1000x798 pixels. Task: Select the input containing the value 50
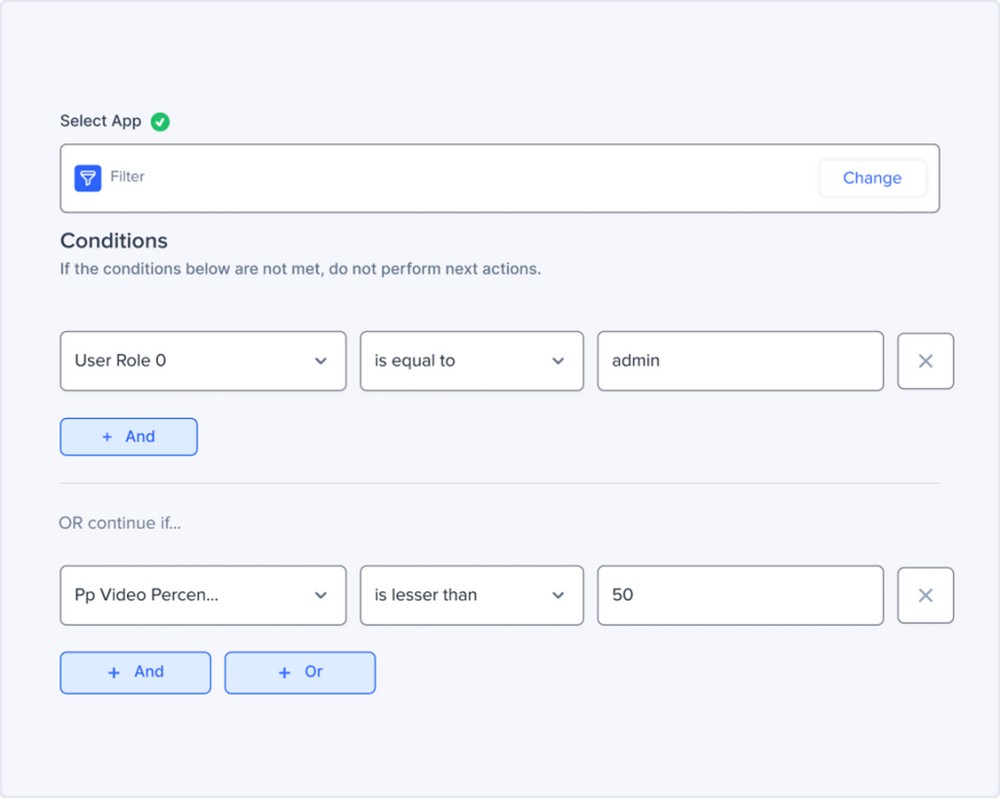tap(740, 595)
